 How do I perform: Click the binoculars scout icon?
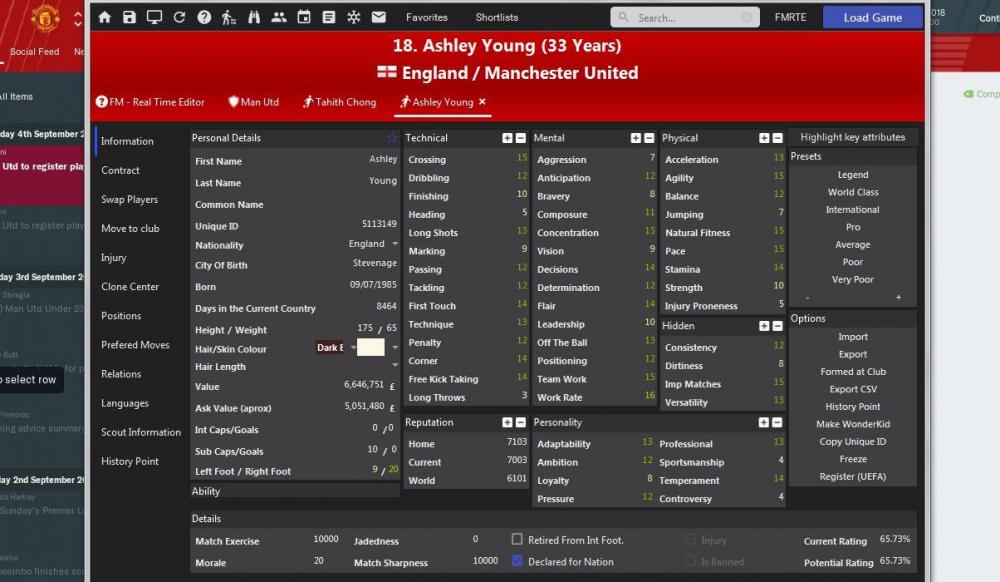click(254, 17)
